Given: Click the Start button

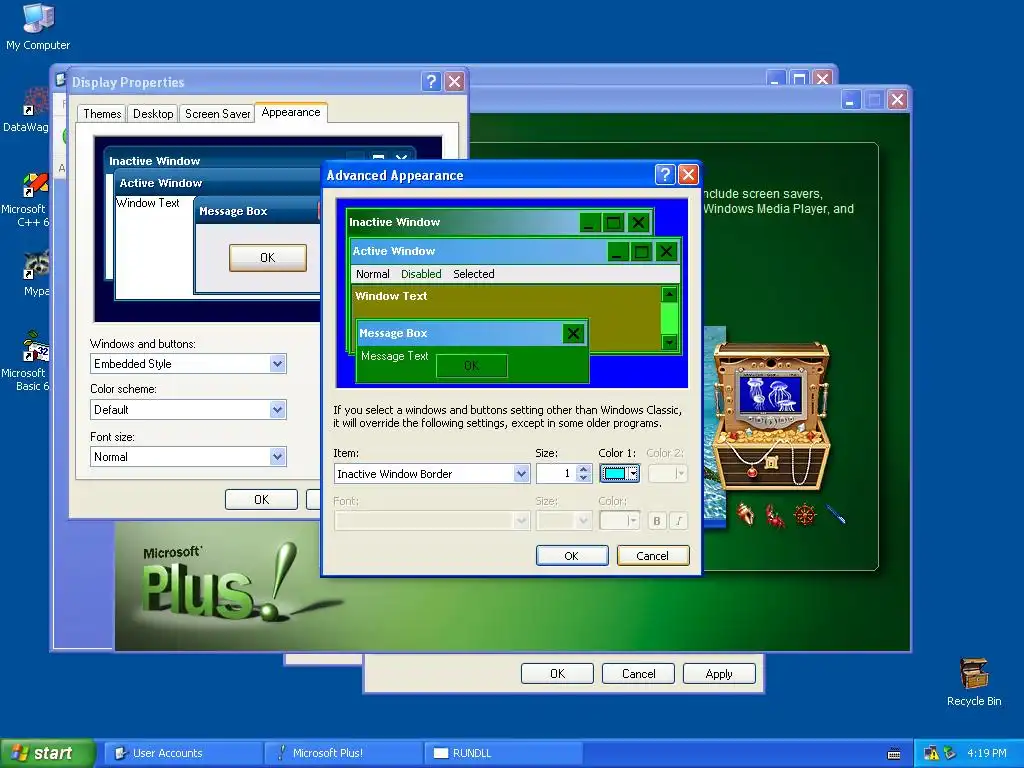Looking at the screenshot, I should click(x=48, y=753).
